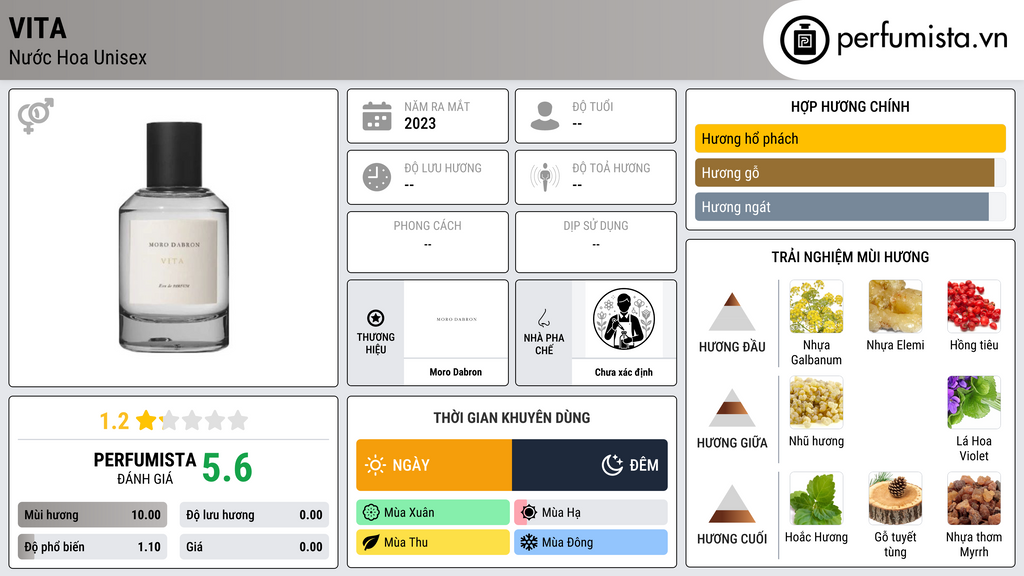Viewport: 1024px width, 576px height.
Task: Click the perfumista.vn site name
Action: point(922,39)
